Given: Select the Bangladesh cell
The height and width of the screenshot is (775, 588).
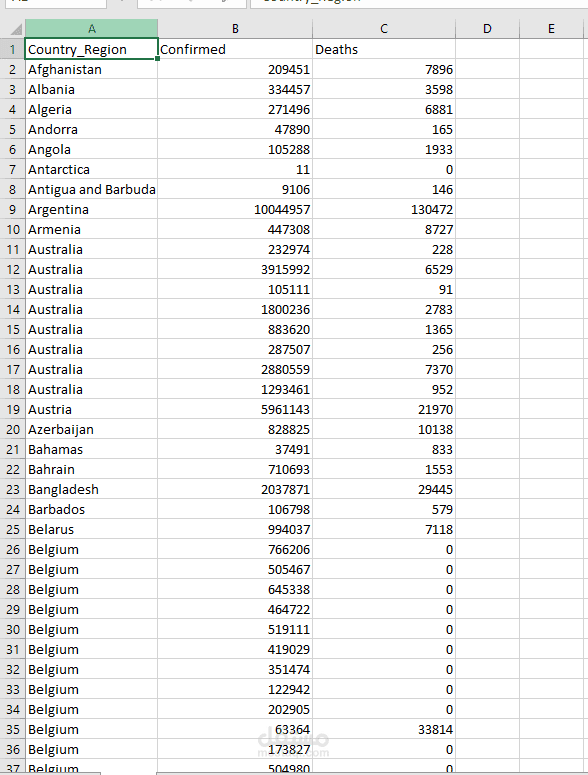Looking at the screenshot, I should [x=91, y=489].
